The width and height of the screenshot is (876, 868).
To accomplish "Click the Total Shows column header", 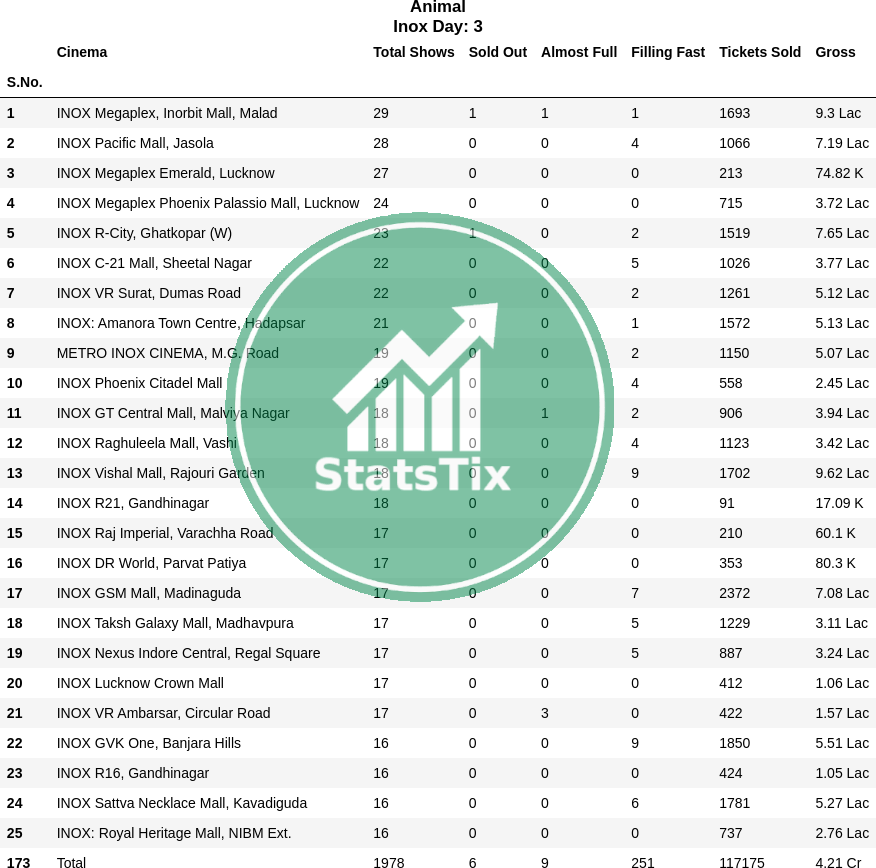I will (413, 52).
